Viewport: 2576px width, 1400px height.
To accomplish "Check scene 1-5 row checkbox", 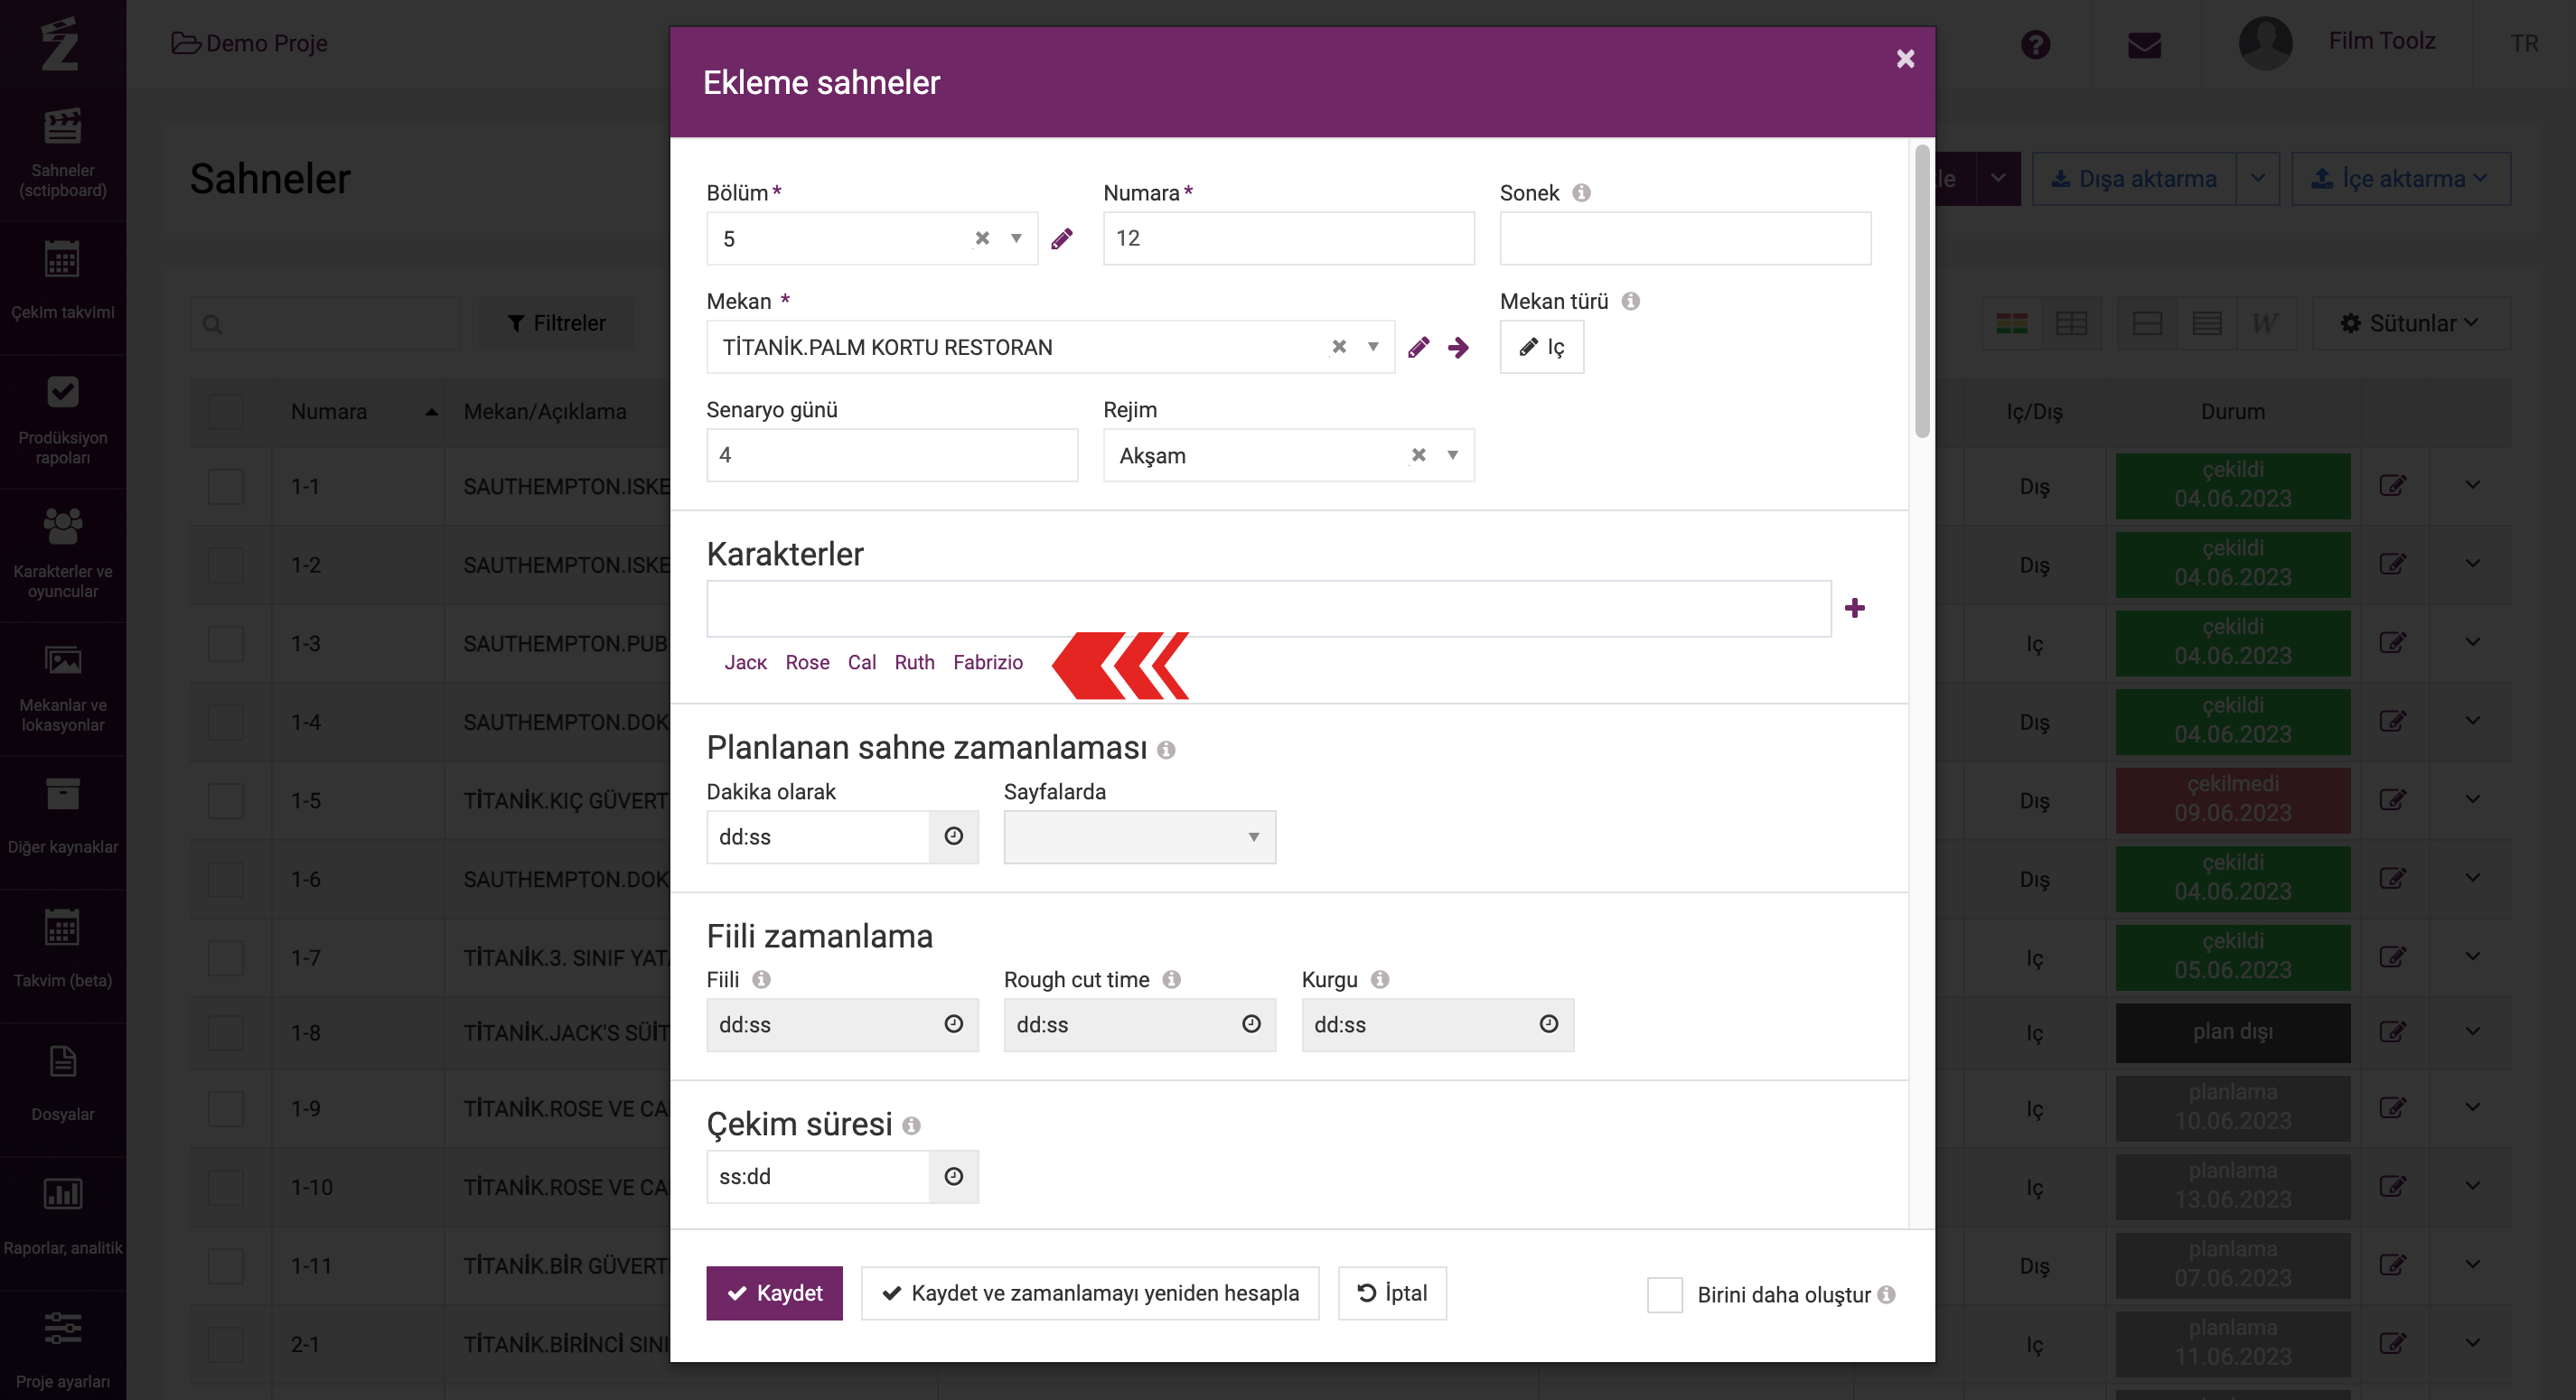I will pos(226,801).
